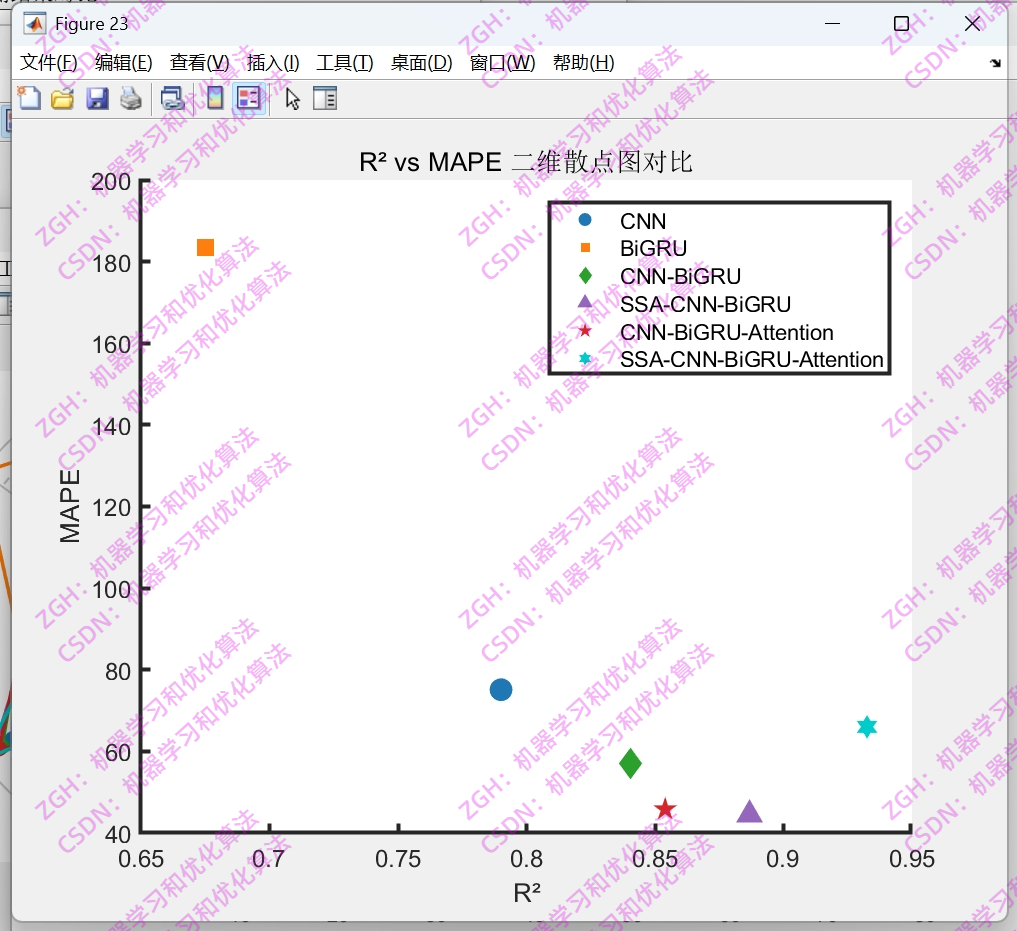Viewport: 1017px width, 931px height.
Task: Print the figure with the printer icon
Action: (131, 99)
